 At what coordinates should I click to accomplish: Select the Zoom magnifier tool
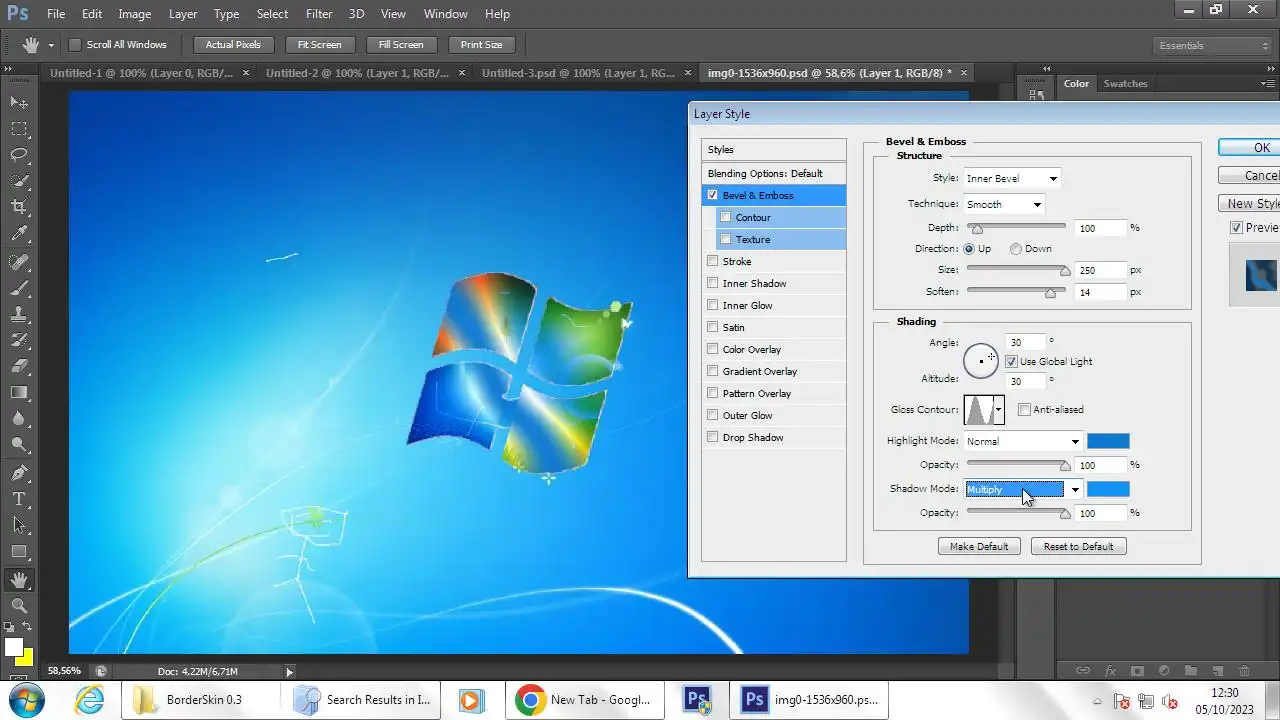(x=19, y=605)
